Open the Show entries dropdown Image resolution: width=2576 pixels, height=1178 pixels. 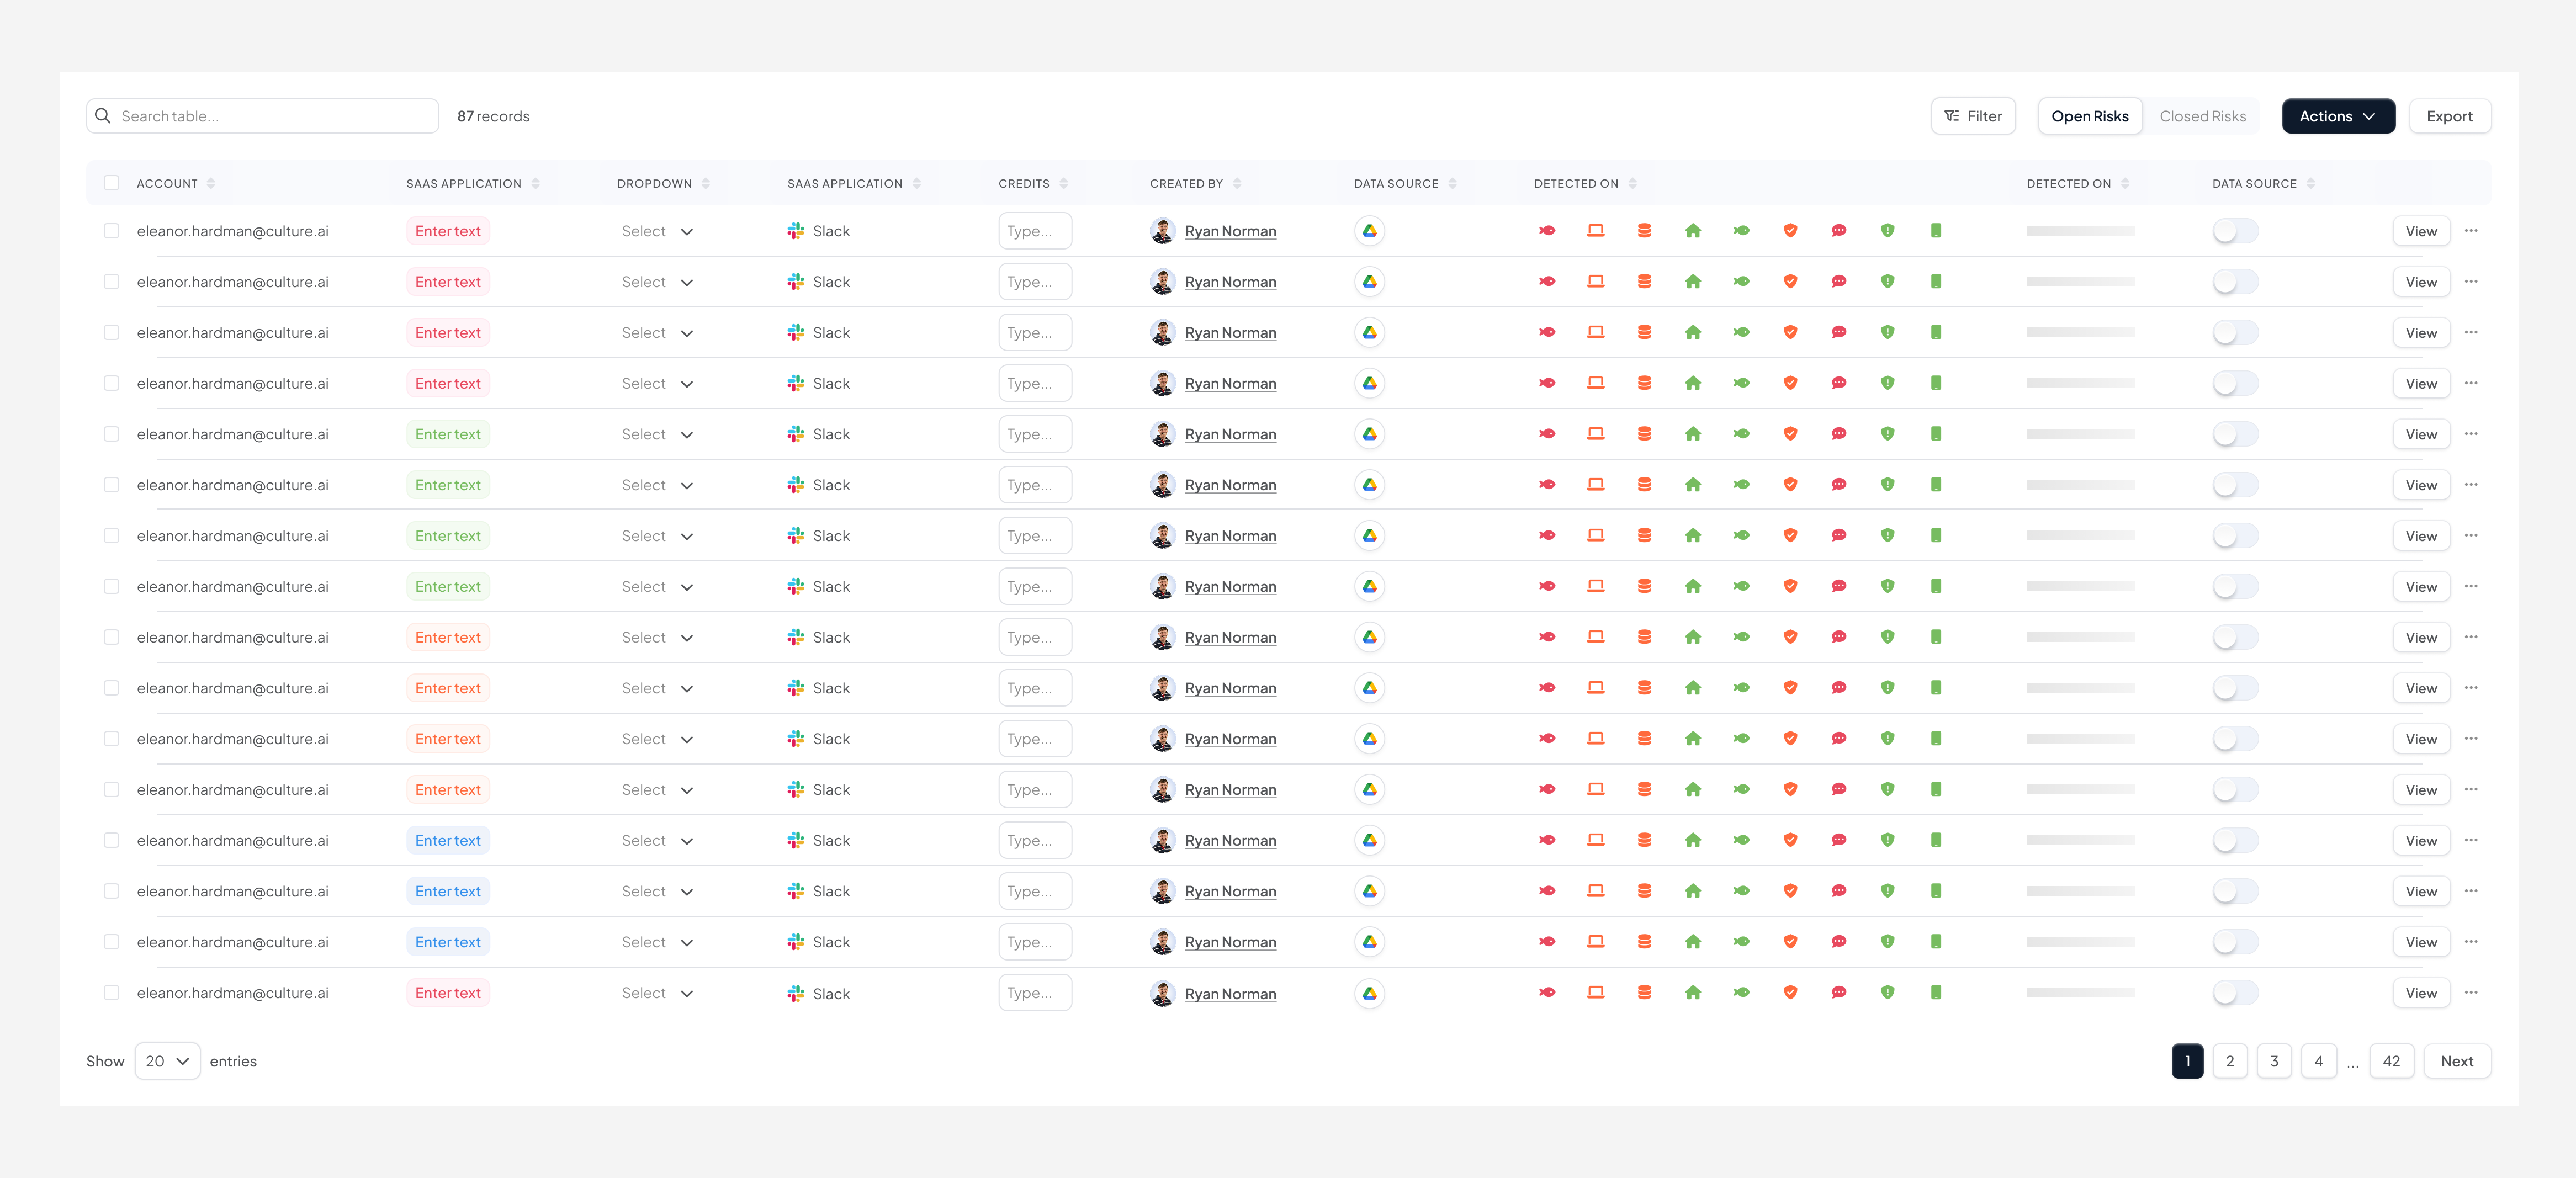point(166,1061)
